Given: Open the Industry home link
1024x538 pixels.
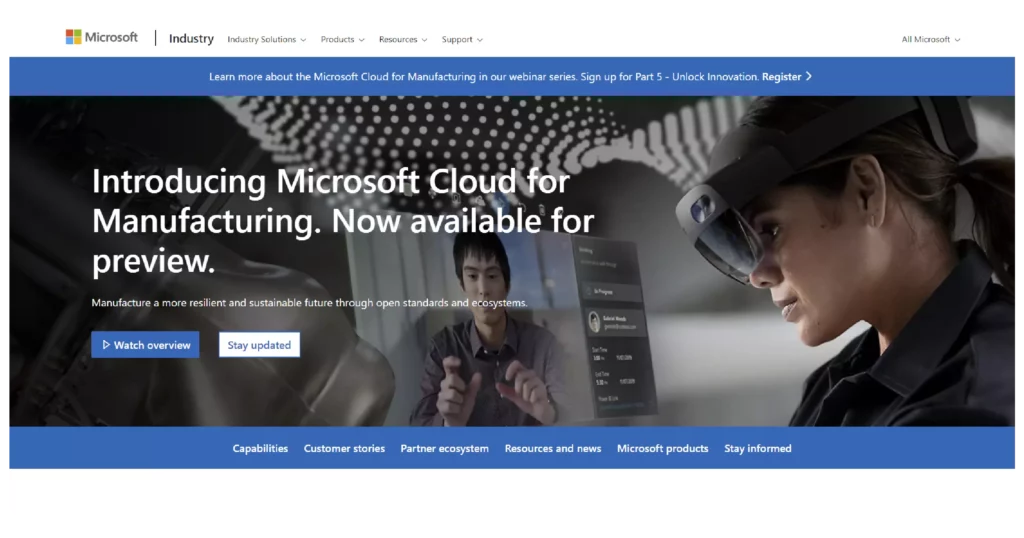Looking at the screenshot, I should pos(191,39).
